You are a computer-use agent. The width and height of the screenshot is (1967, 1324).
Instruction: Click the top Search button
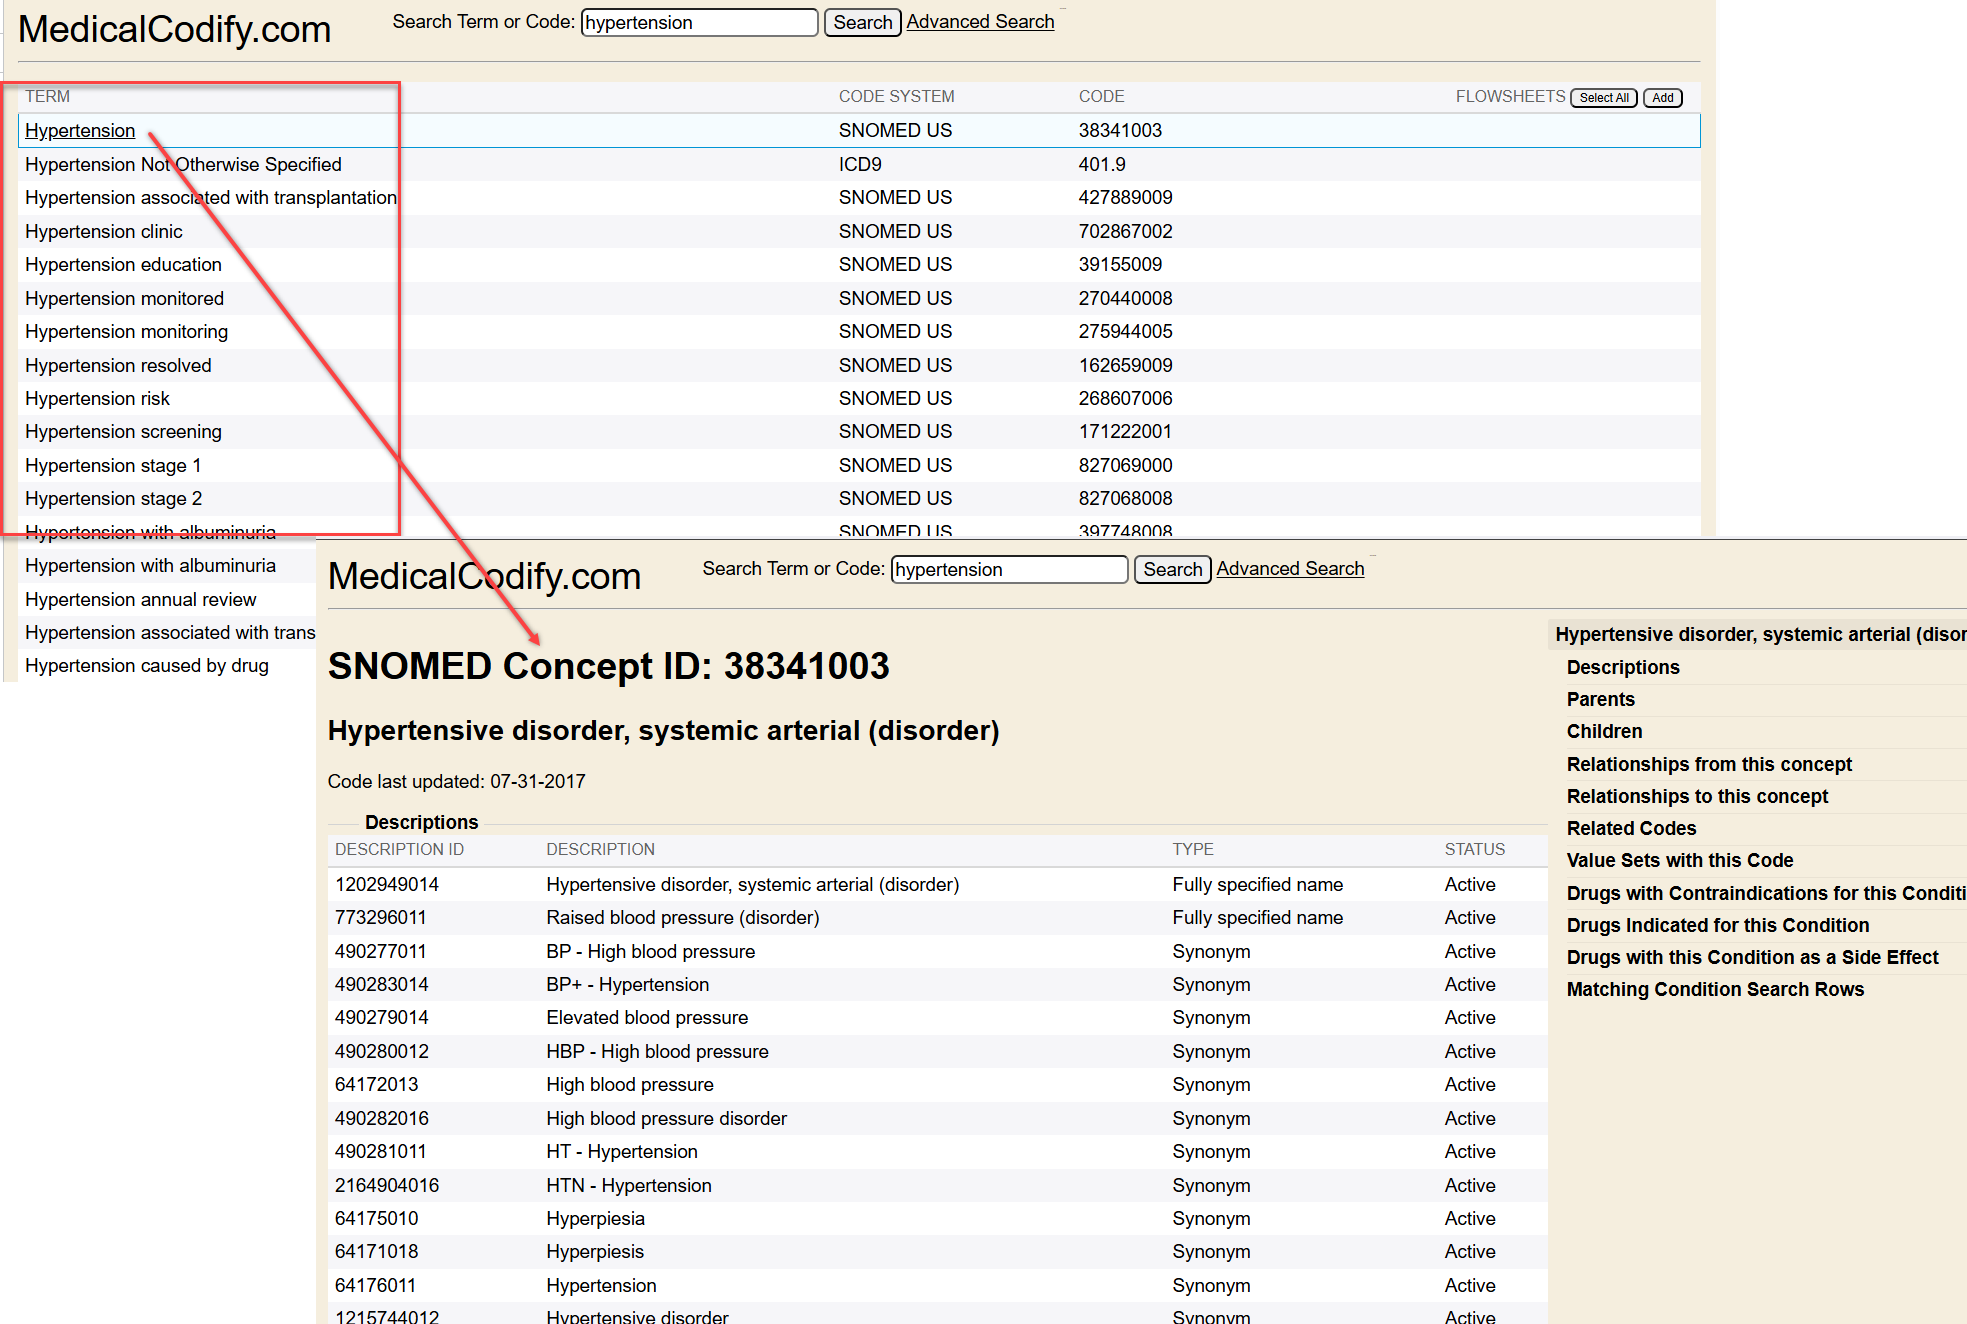[862, 22]
